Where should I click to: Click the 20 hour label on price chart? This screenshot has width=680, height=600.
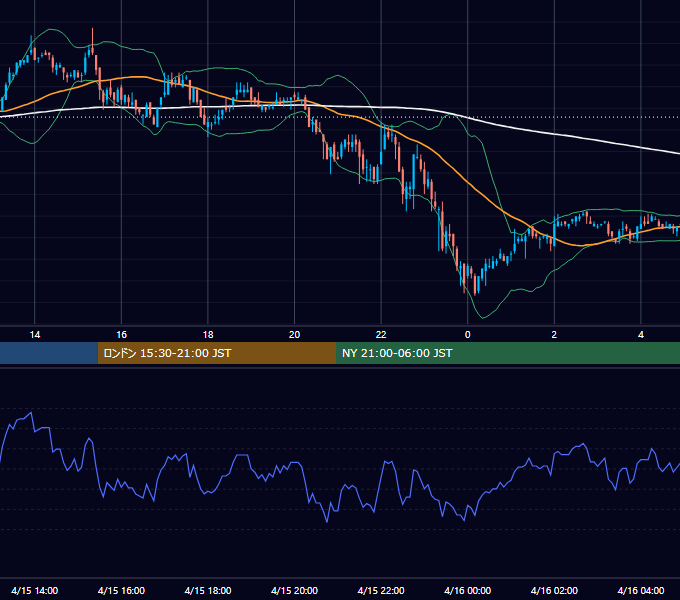(x=294, y=335)
